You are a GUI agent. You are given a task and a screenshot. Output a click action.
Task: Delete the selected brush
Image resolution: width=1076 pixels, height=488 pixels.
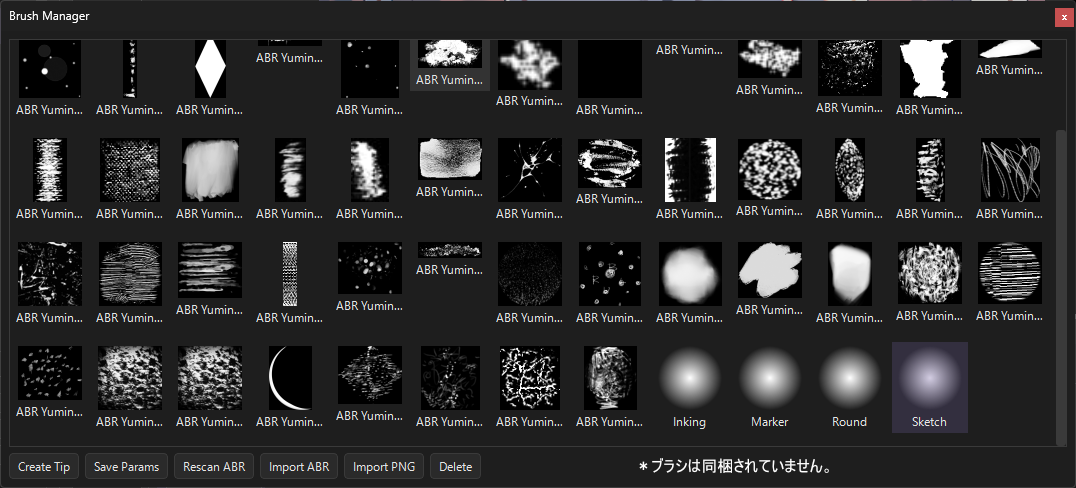(456, 467)
